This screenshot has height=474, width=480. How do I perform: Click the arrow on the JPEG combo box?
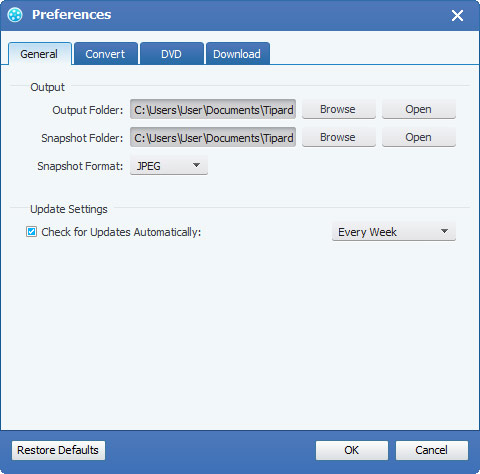pos(196,165)
